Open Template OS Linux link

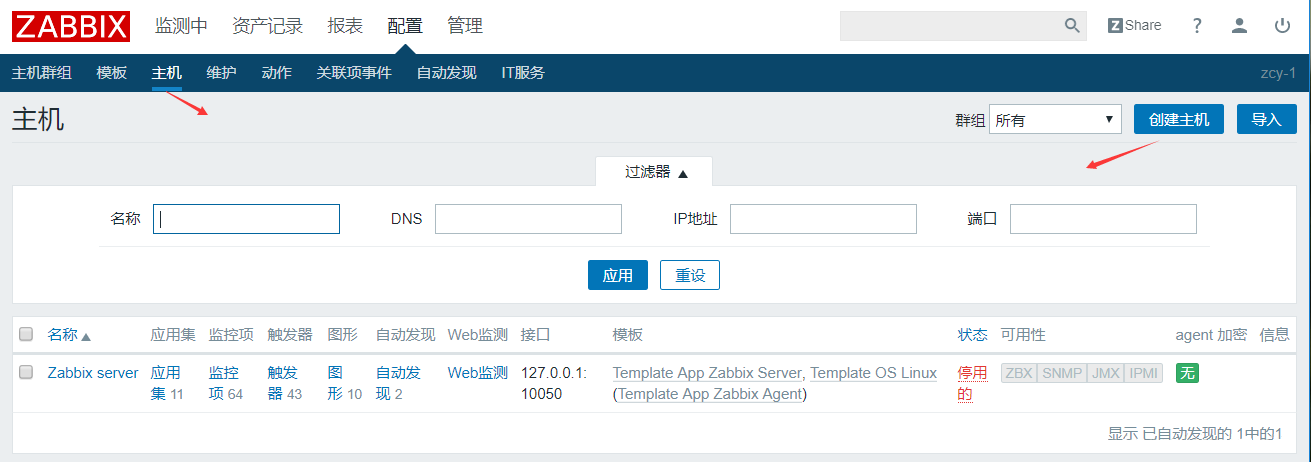[x=873, y=373]
